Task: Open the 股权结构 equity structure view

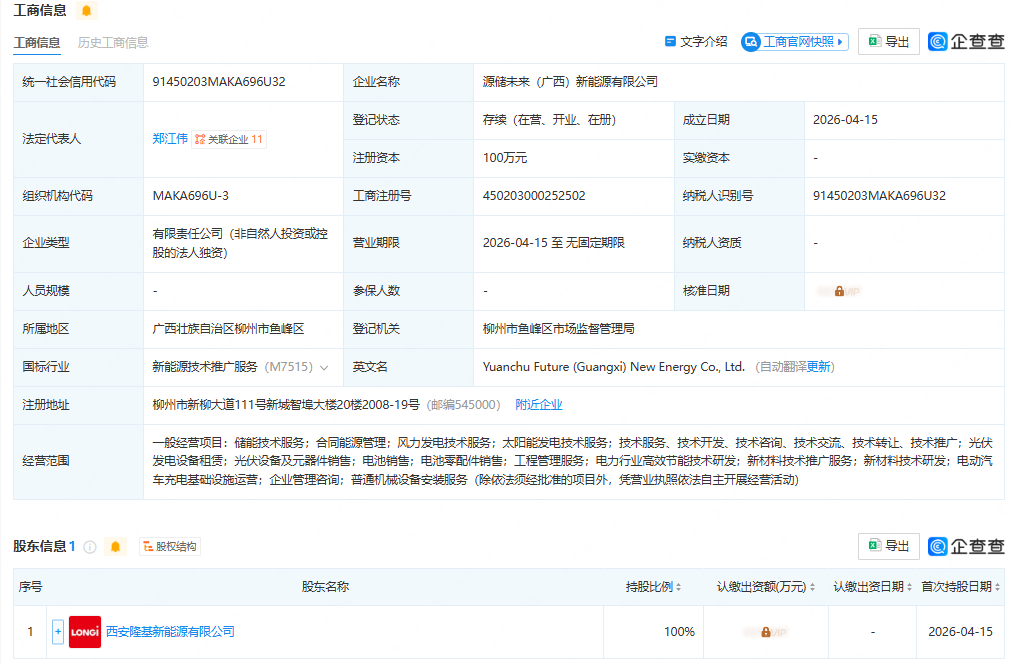Action: click(172, 546)
